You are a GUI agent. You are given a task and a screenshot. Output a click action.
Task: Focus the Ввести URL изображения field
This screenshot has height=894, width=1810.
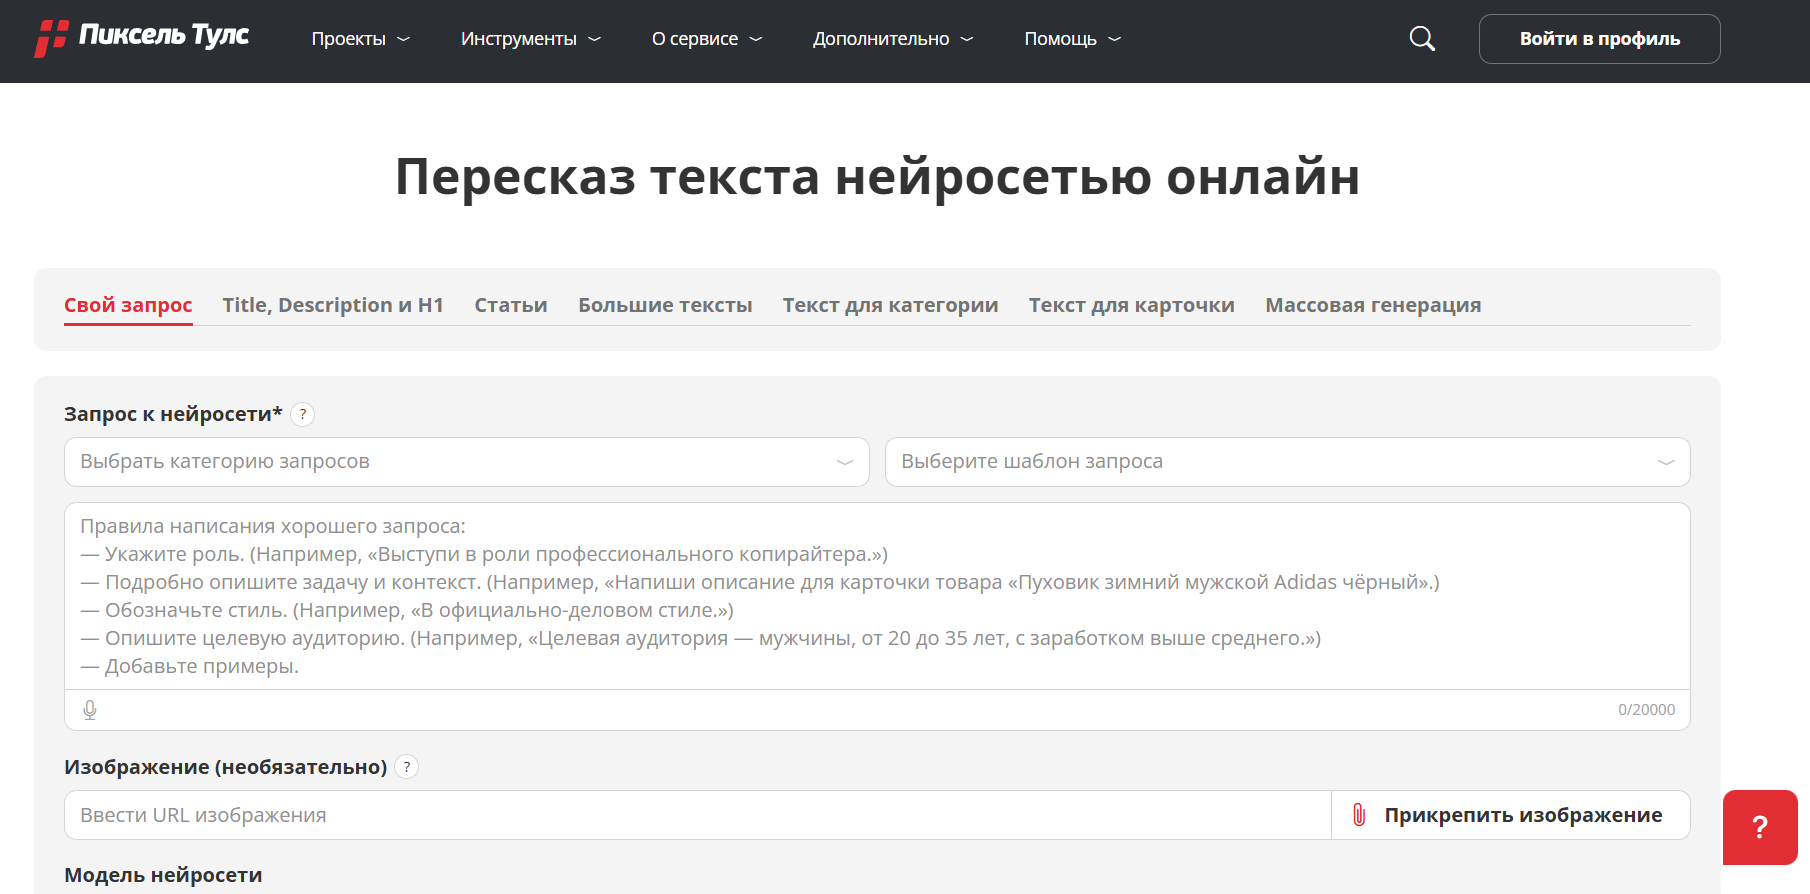pyautogui.click(x=697, y=815)
